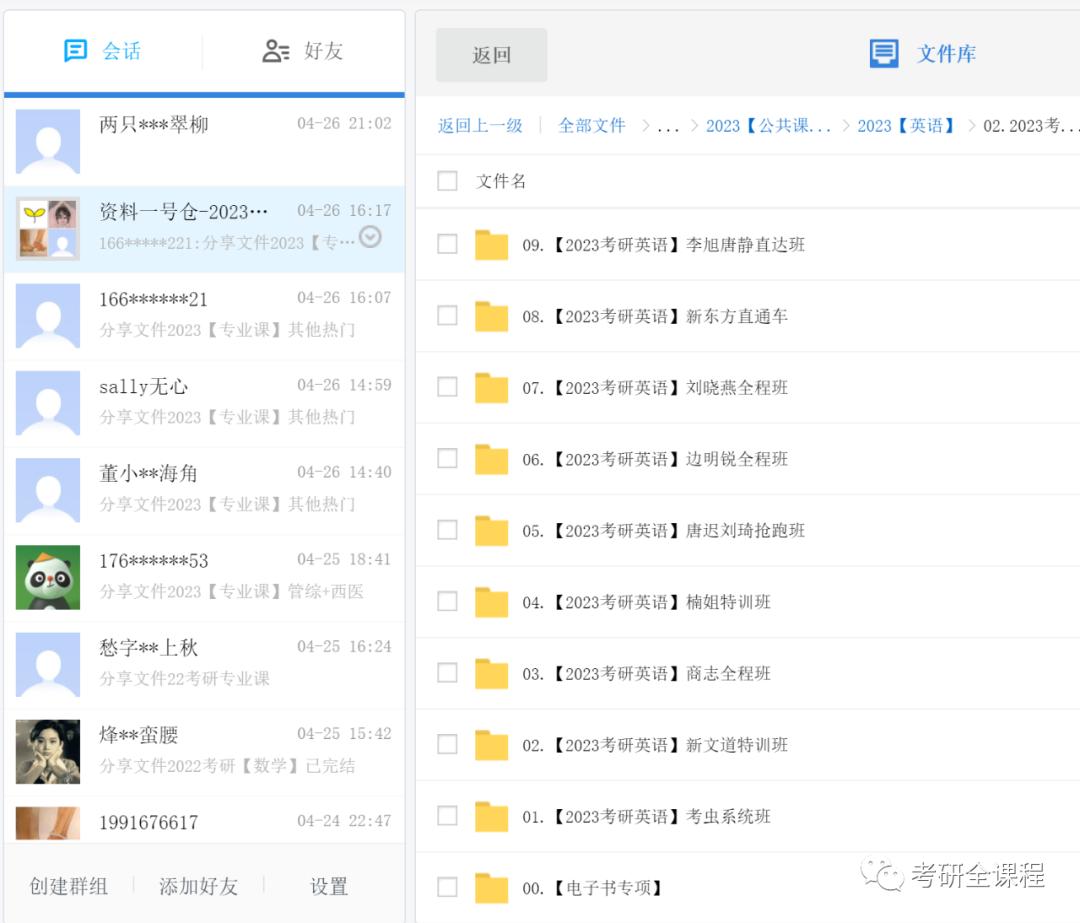Click folder icon of 04. 楠姐特训班

(x=491, y=602)
